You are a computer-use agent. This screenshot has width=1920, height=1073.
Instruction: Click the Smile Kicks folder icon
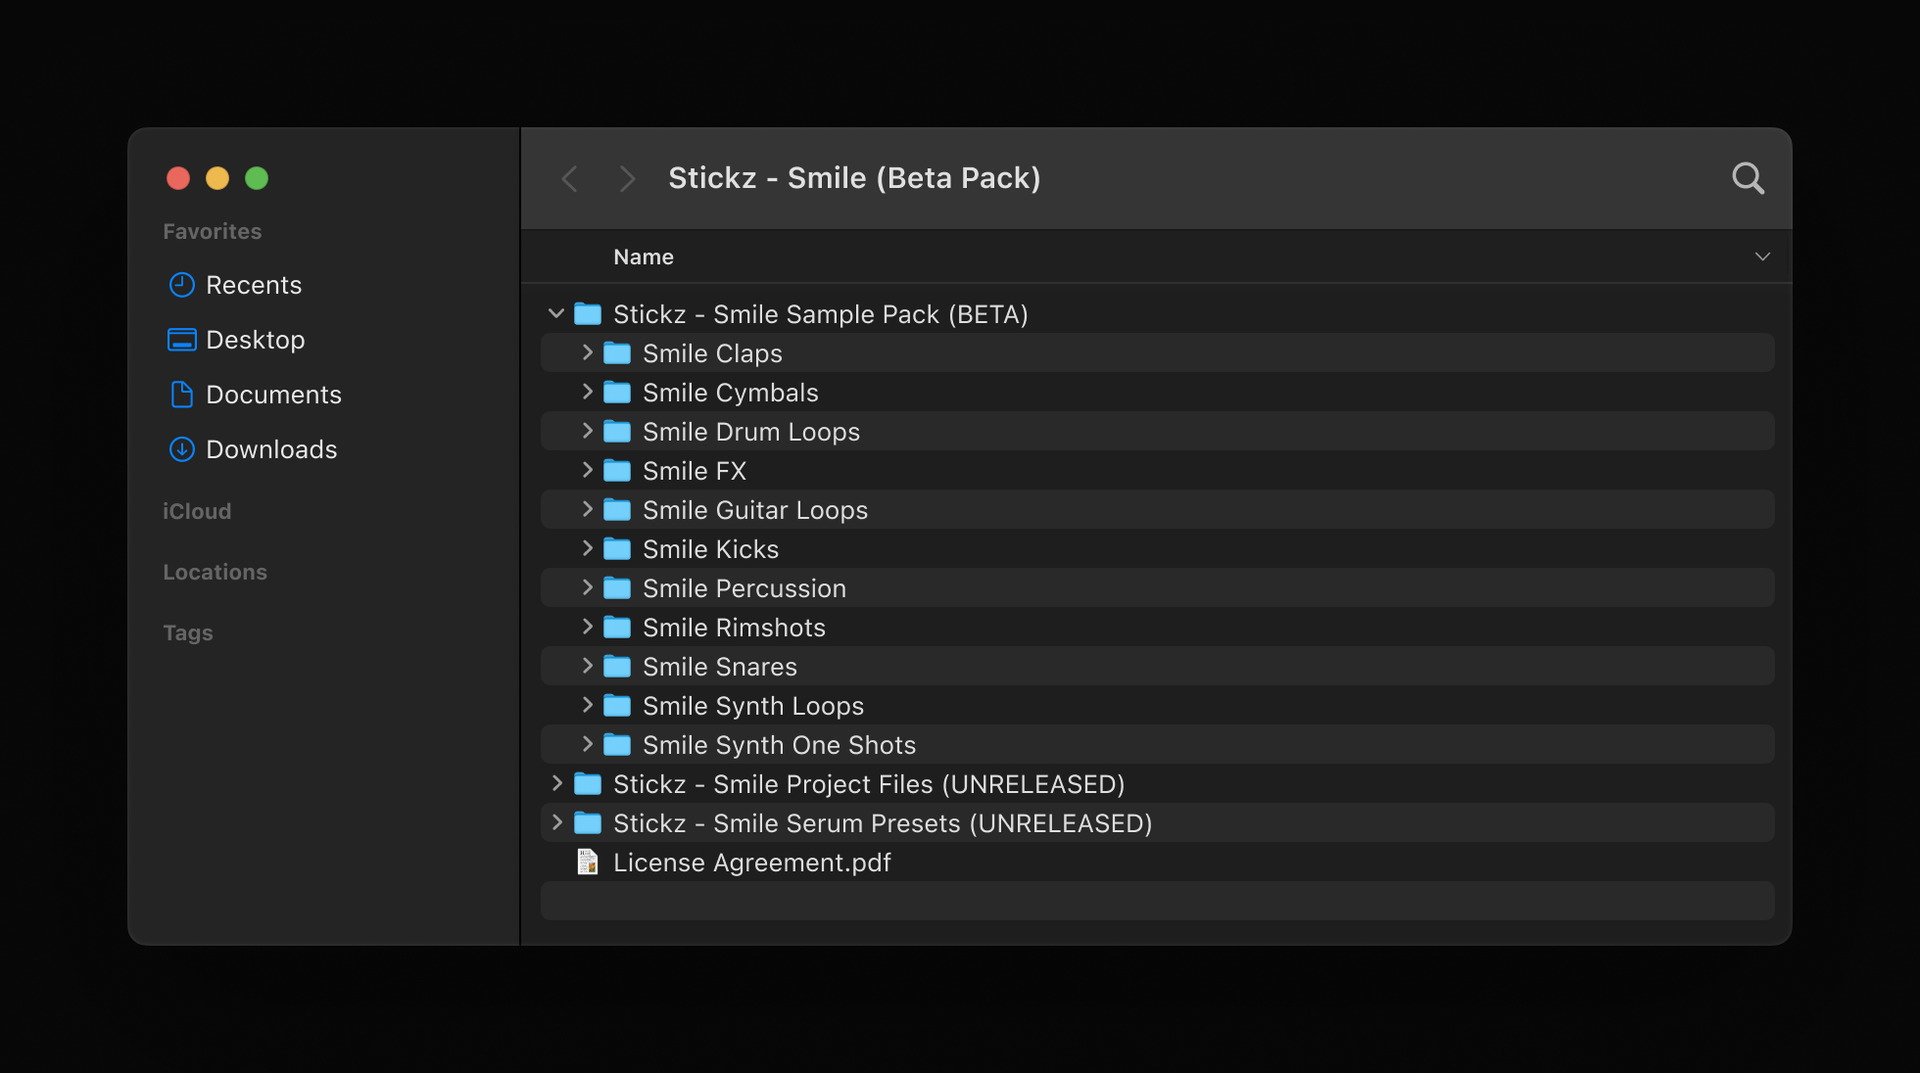click(x=617, y=549)
